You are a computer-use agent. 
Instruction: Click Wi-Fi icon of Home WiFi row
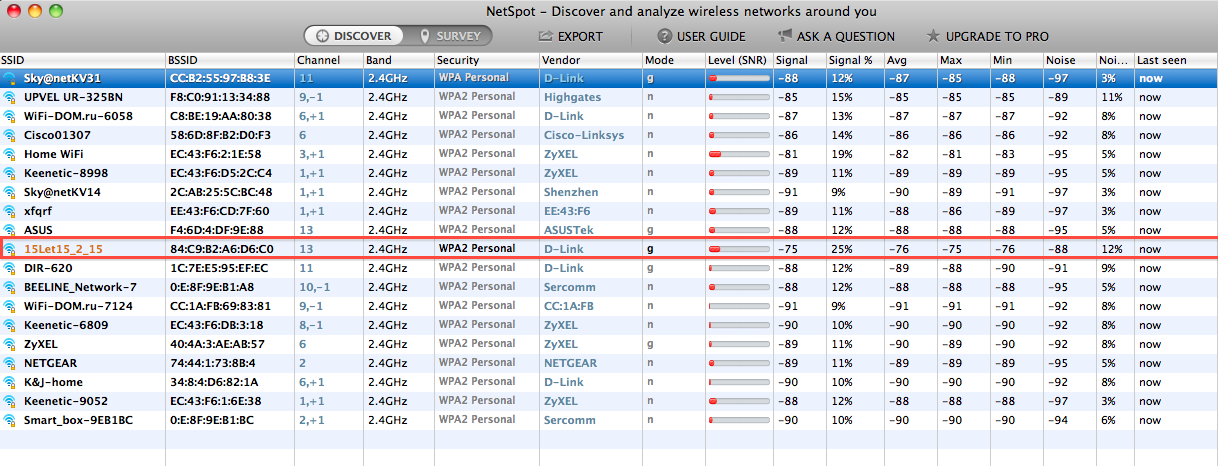tap(10, 154)
